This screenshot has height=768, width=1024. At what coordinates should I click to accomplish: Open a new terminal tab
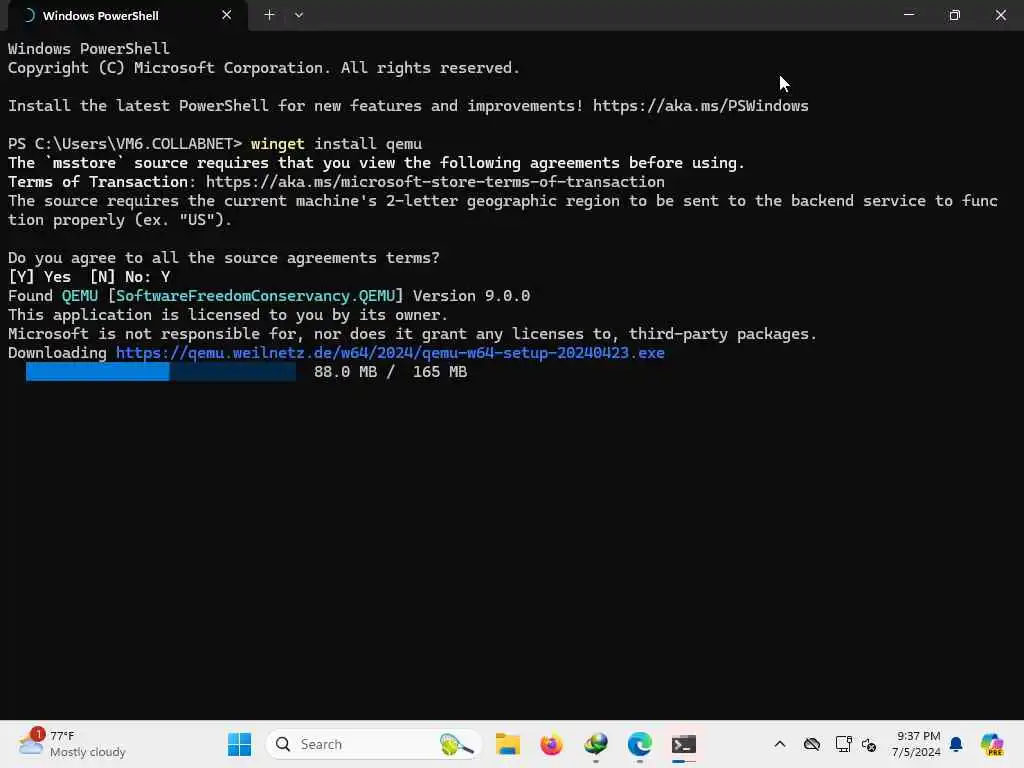pos(269,15)
